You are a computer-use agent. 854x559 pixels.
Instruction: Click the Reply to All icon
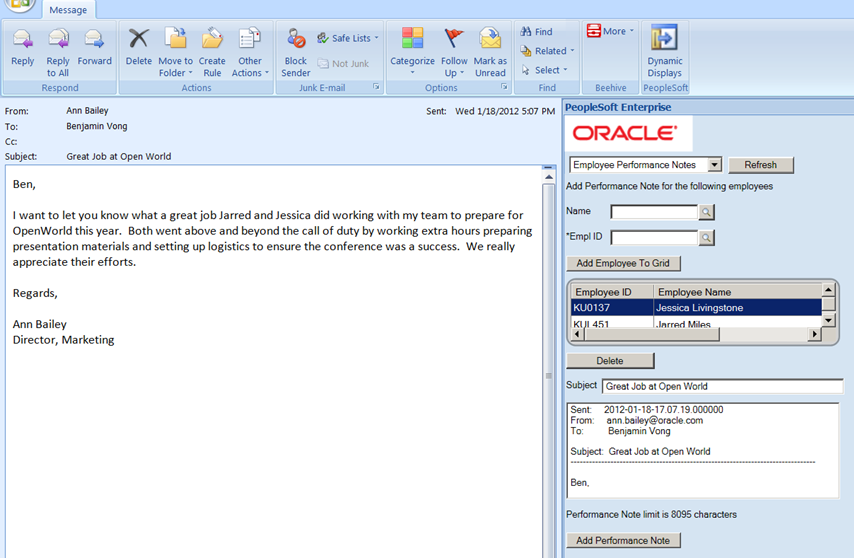coord(58,53)
